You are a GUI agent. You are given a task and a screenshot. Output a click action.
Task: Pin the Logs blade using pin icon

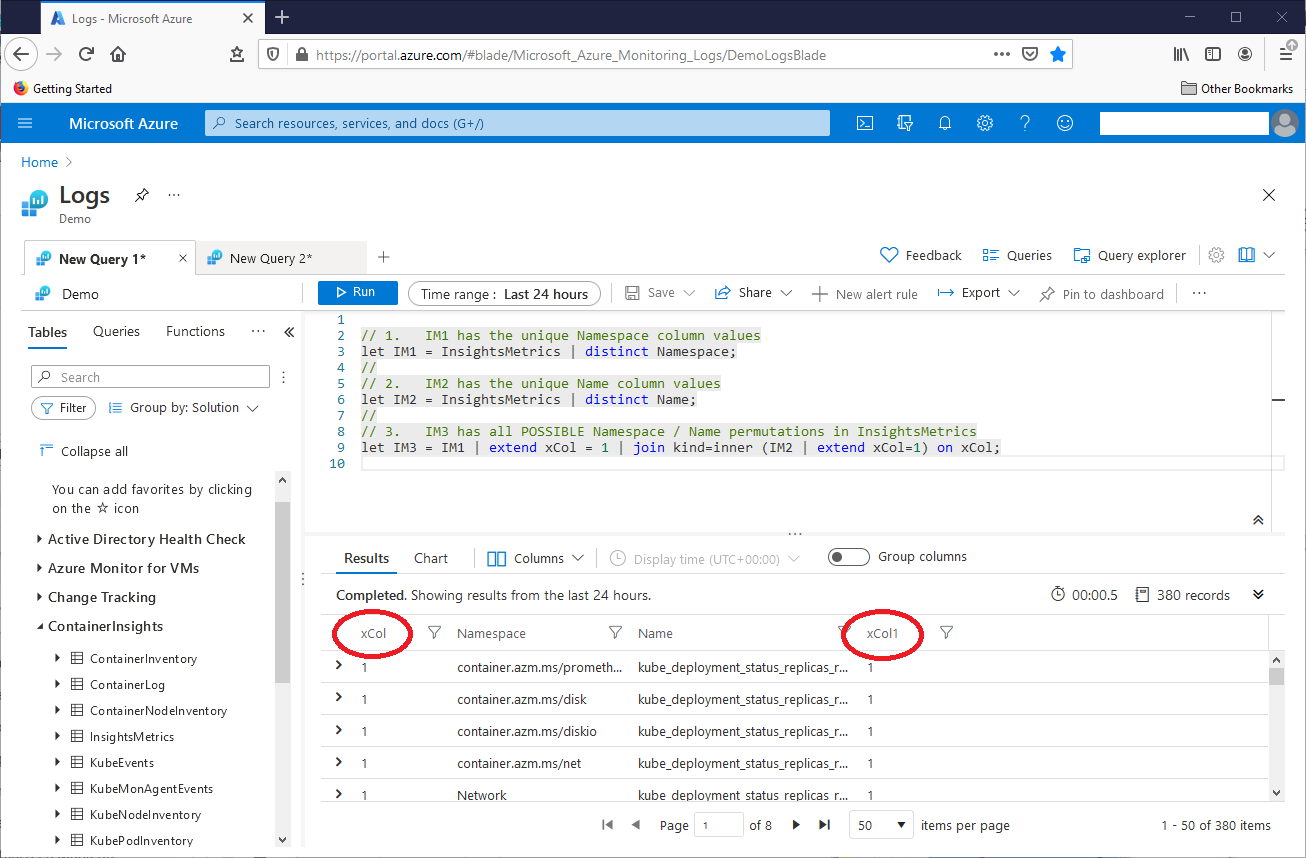(140, 195)
